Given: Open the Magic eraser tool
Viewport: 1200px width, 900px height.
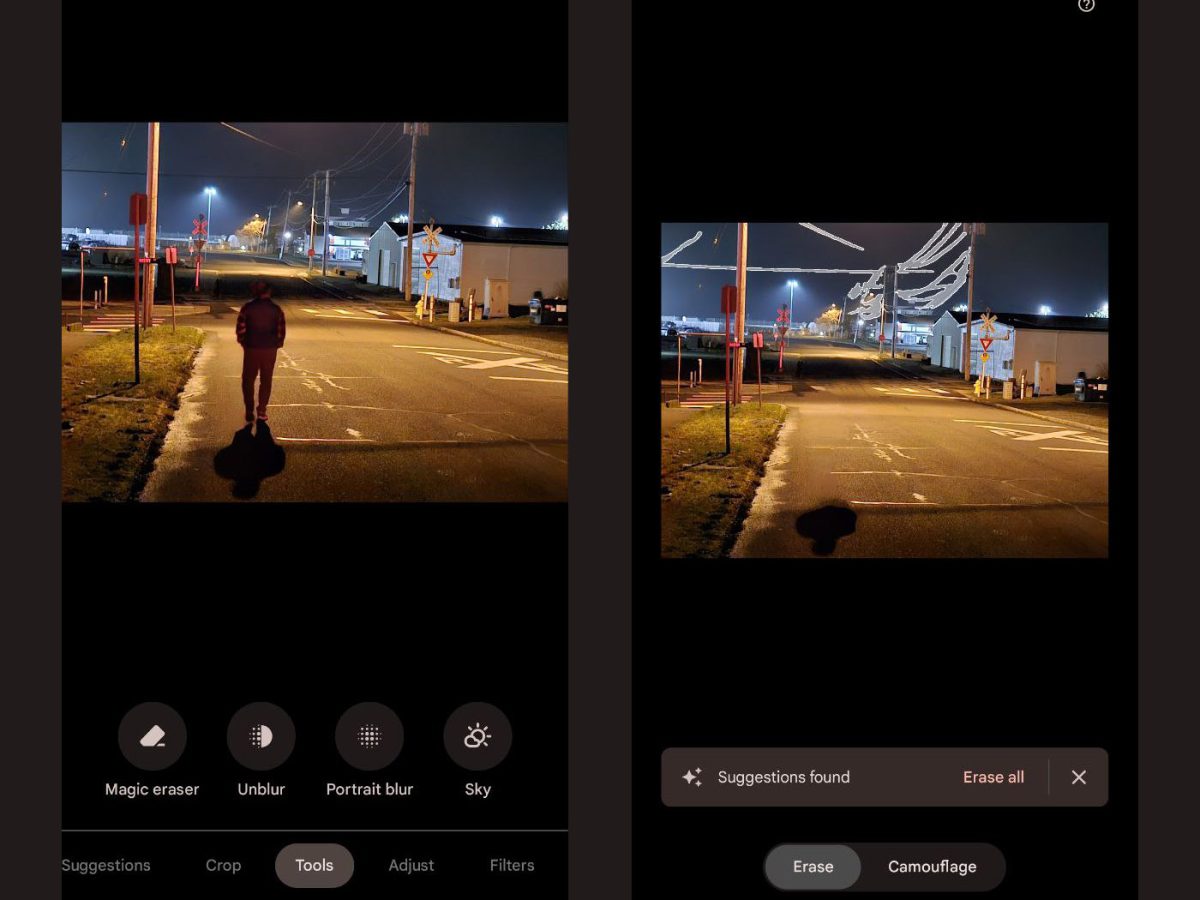Looking at the screenshot, I should (x=152, y=737).
